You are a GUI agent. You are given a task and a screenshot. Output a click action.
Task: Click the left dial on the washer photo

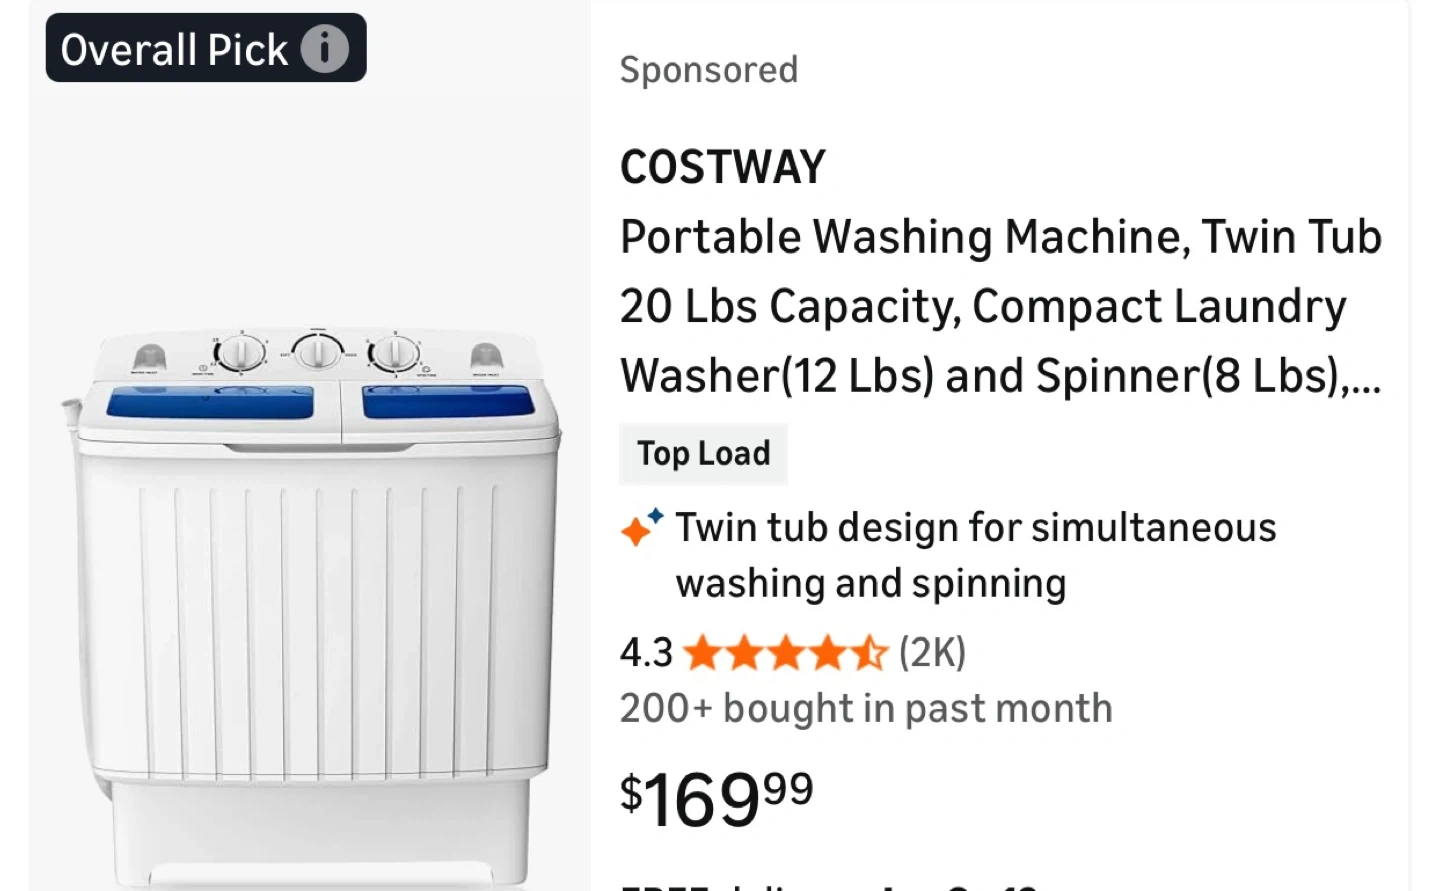(x=240, y=353)
